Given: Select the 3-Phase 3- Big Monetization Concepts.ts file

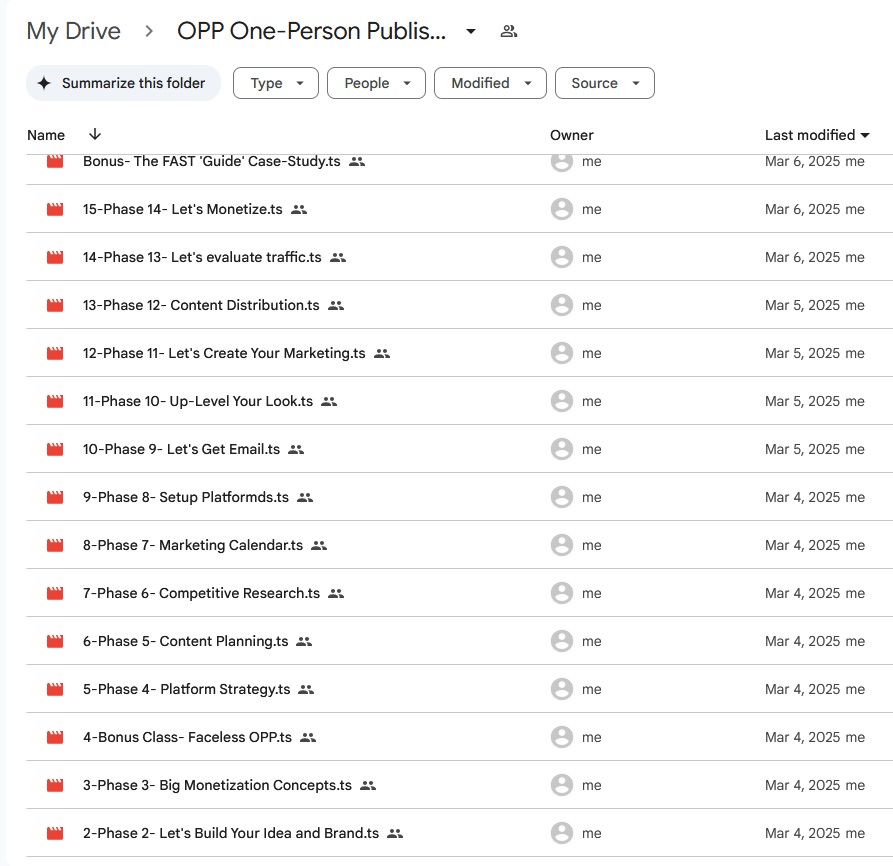Looking at the screenshot, I should (x=217, y=785).
